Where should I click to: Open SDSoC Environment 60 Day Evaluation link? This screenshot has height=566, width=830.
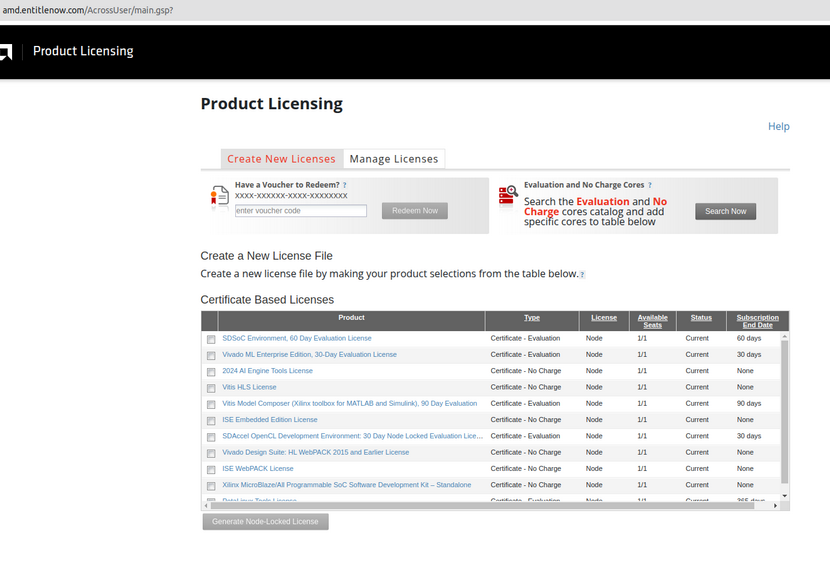(297, 338)
